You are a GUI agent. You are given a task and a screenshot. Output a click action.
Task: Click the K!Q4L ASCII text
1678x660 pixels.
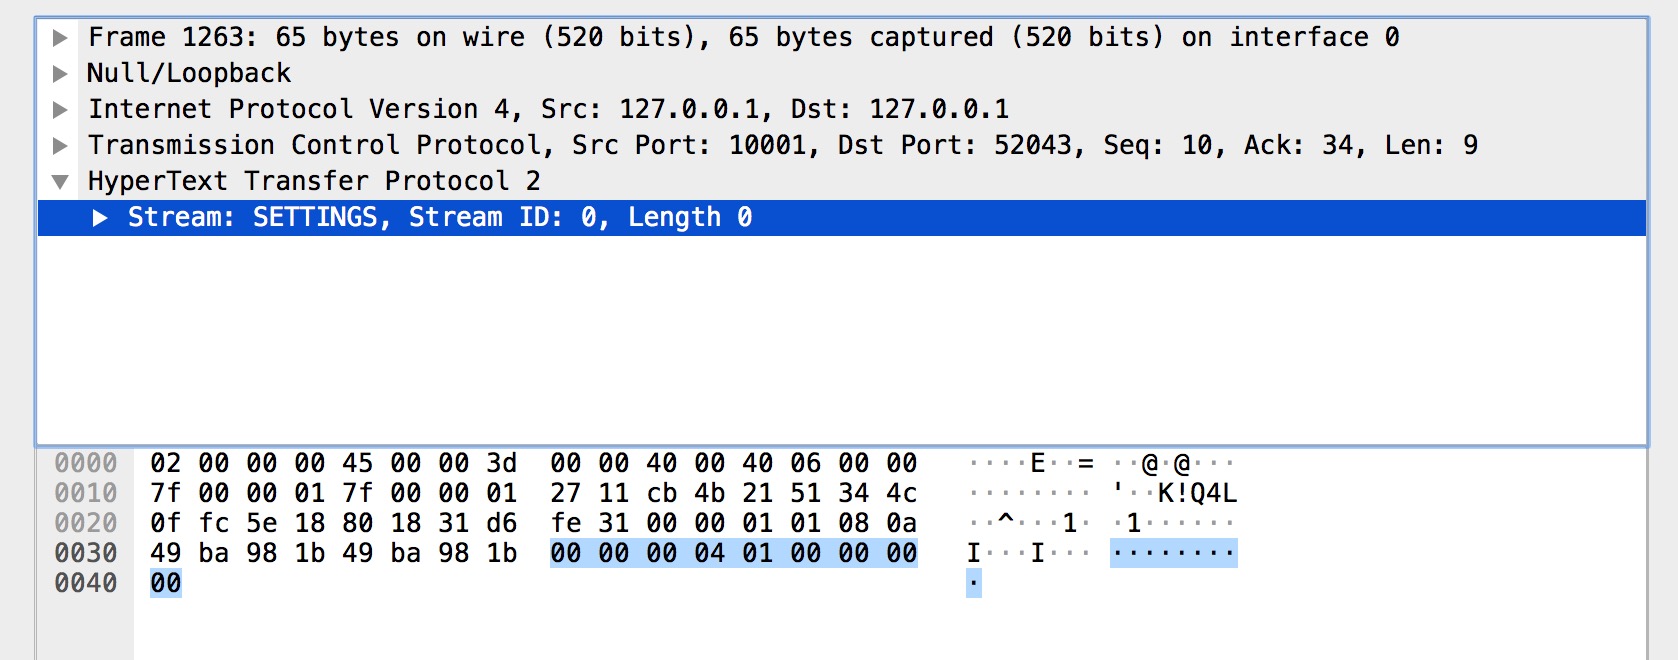coord(1197,494)
